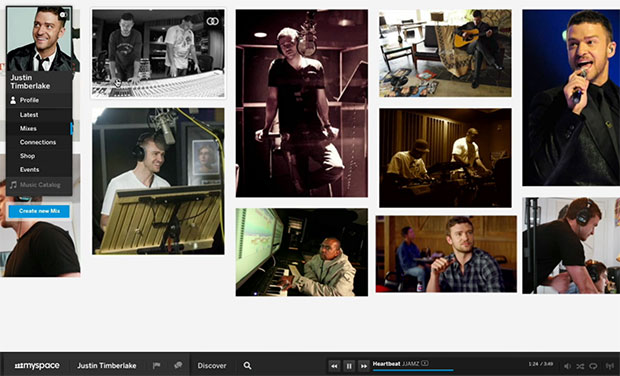
Task: Click the connect icon on the profile picture
Action: [64, 15]
